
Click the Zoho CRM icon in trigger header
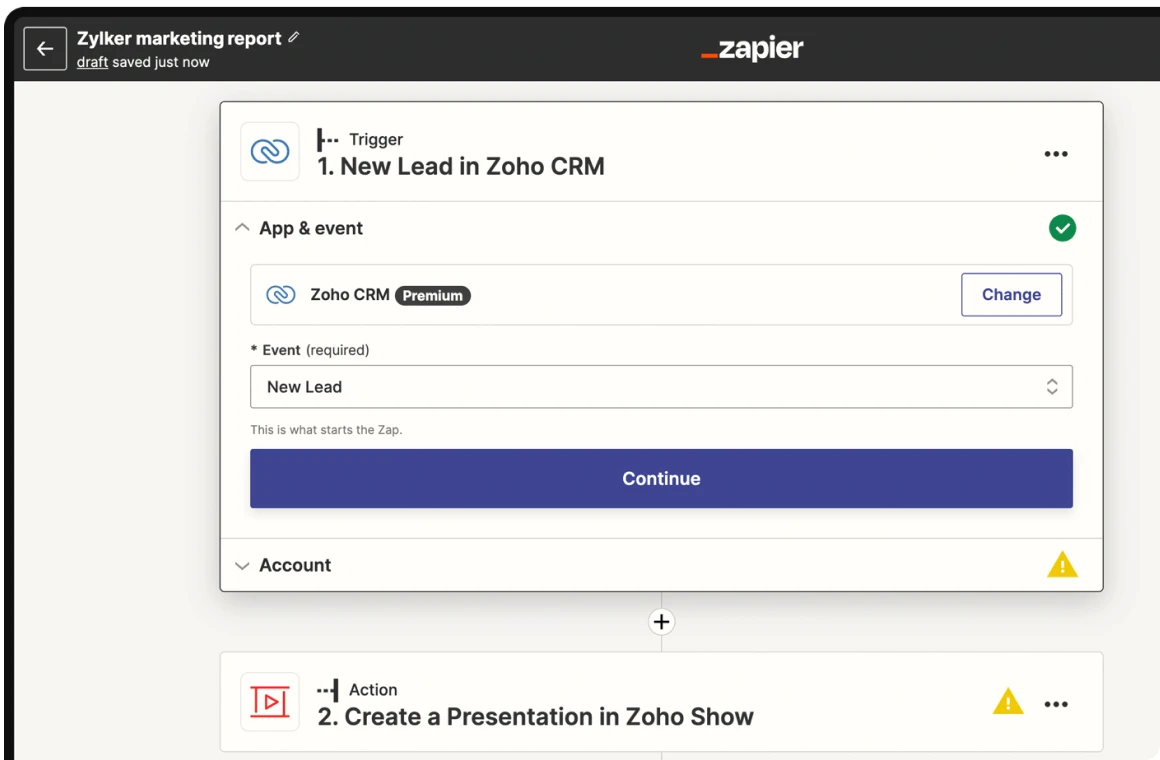pos(270,152)
